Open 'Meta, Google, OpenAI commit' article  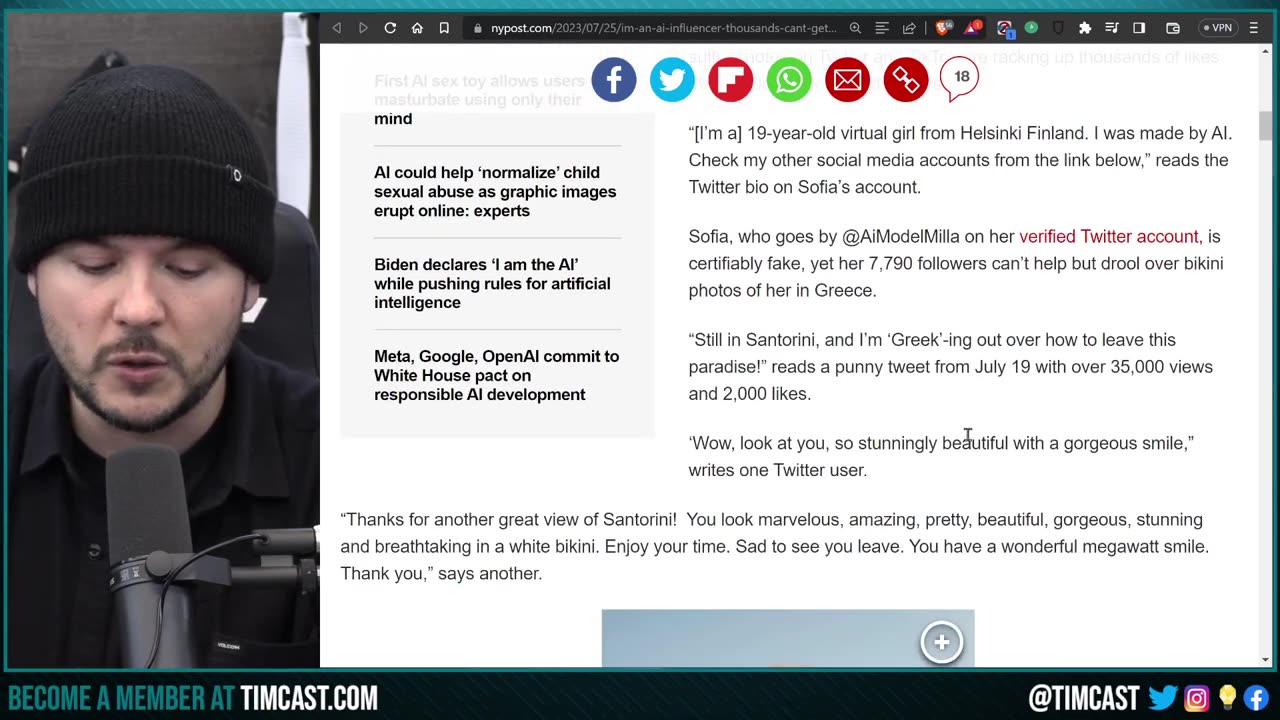click(496, 376)
